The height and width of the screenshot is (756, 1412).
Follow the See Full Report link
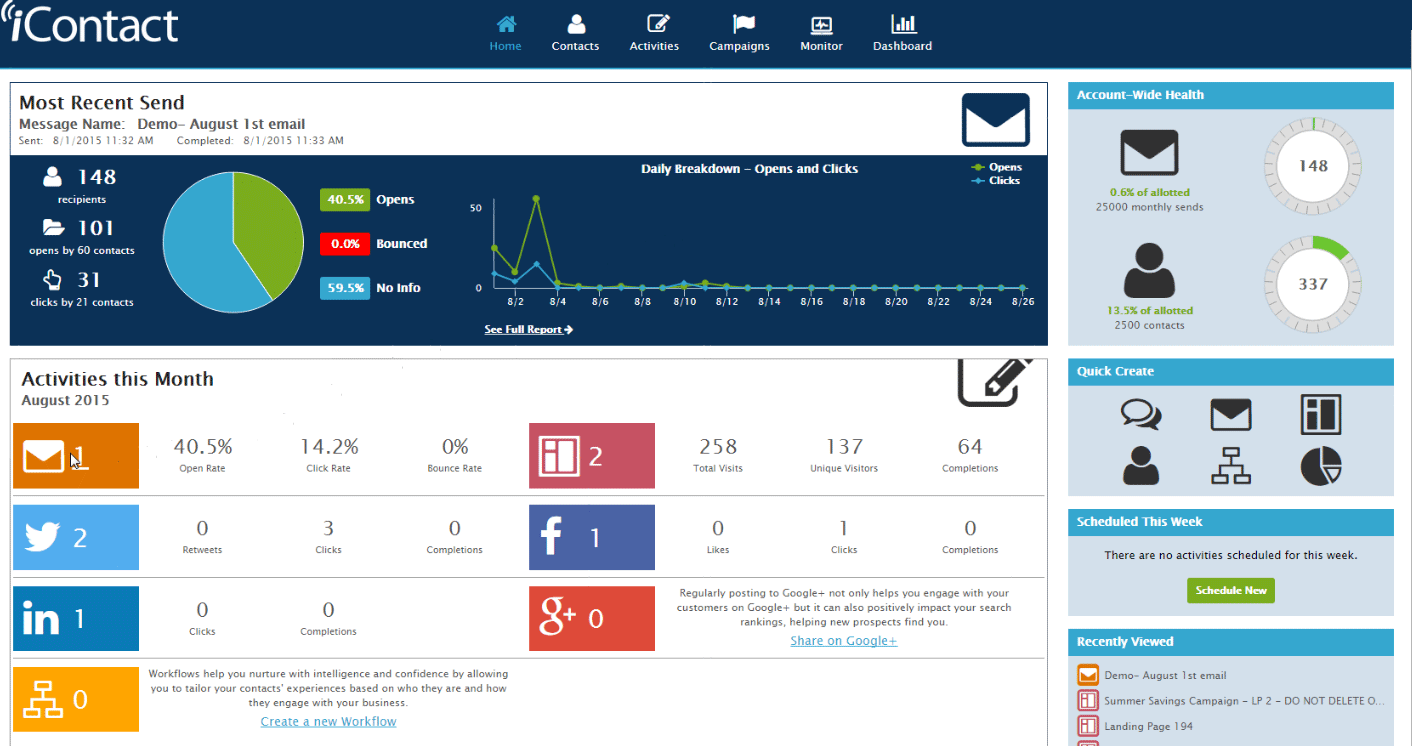(x=528, y=329)
